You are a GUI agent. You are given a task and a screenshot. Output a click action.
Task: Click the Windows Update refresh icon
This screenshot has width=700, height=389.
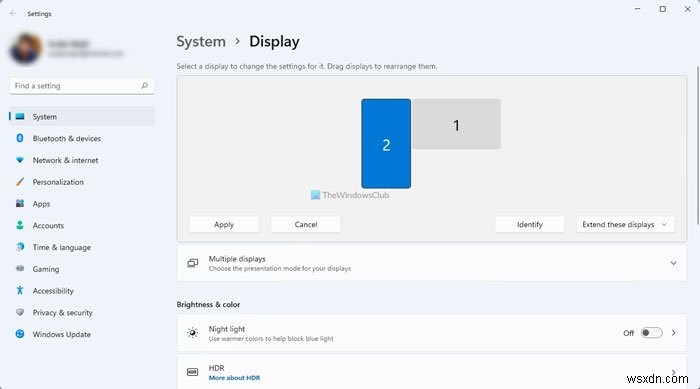[x=20, y=334]
